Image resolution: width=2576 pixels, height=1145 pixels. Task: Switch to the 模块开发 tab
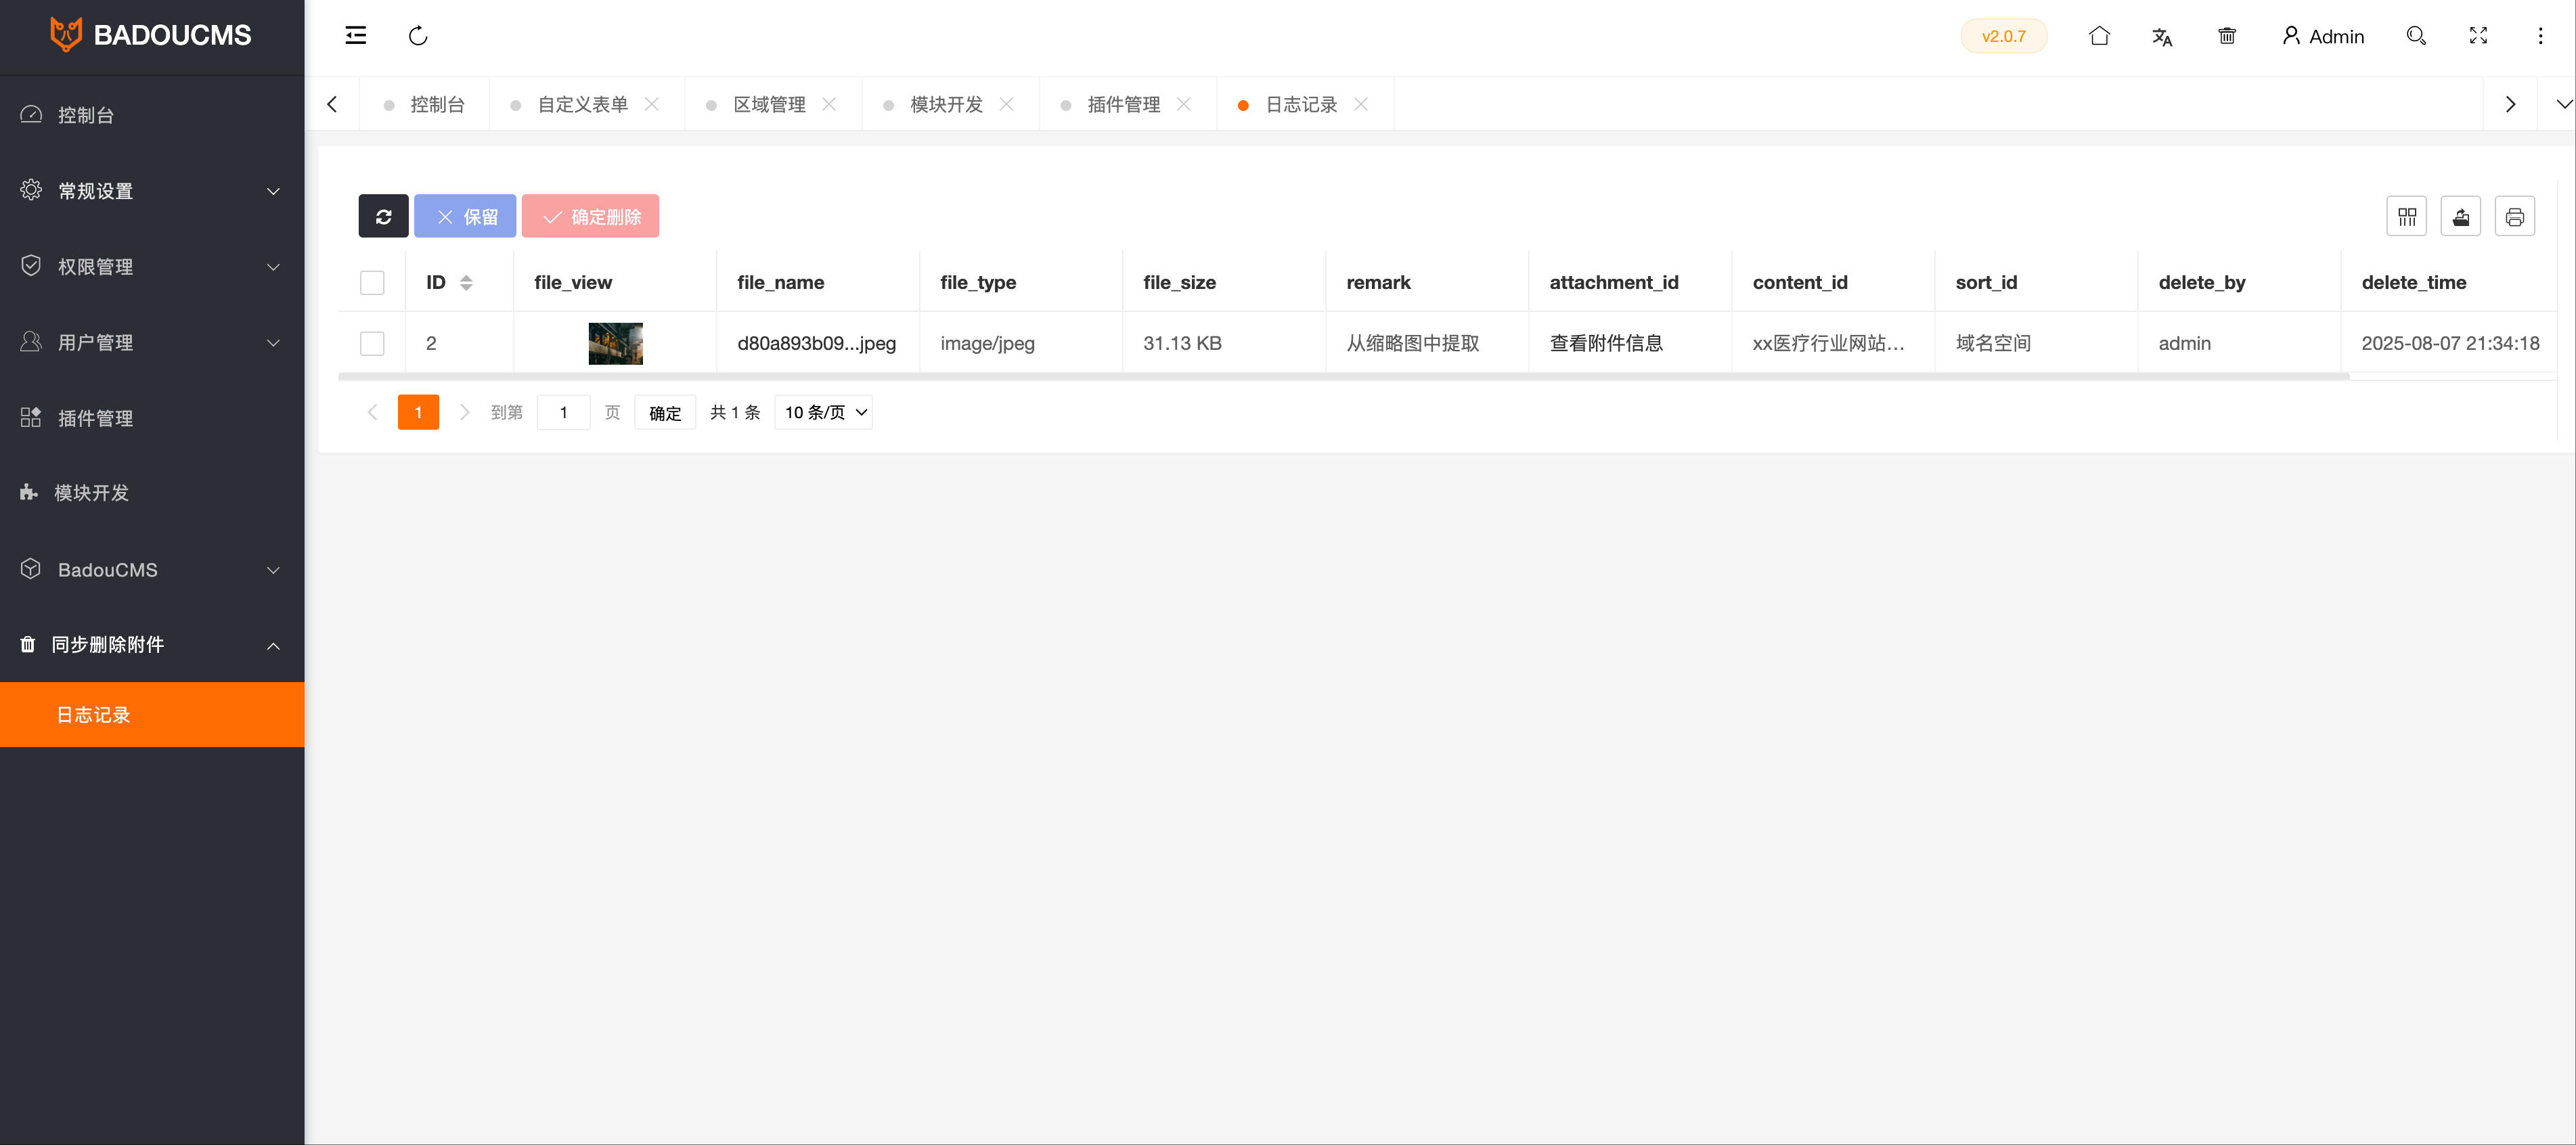click(x=946, y=105)
